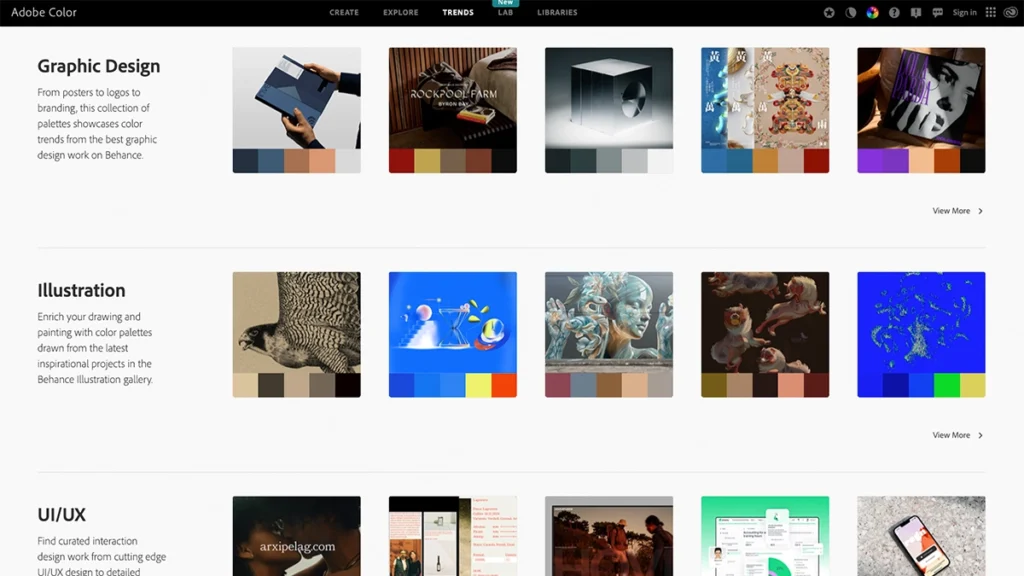Select the Trends tab

(458, 12)
